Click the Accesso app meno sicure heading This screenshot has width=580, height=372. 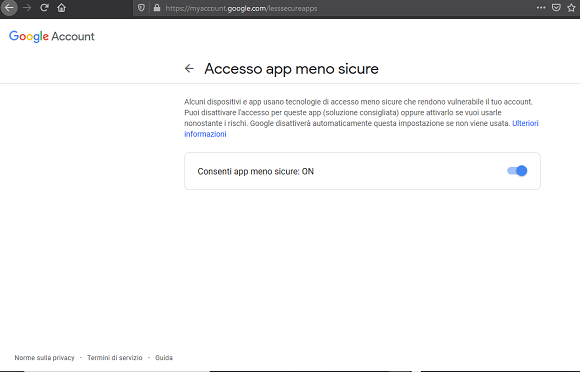click(x=291, y=69)
